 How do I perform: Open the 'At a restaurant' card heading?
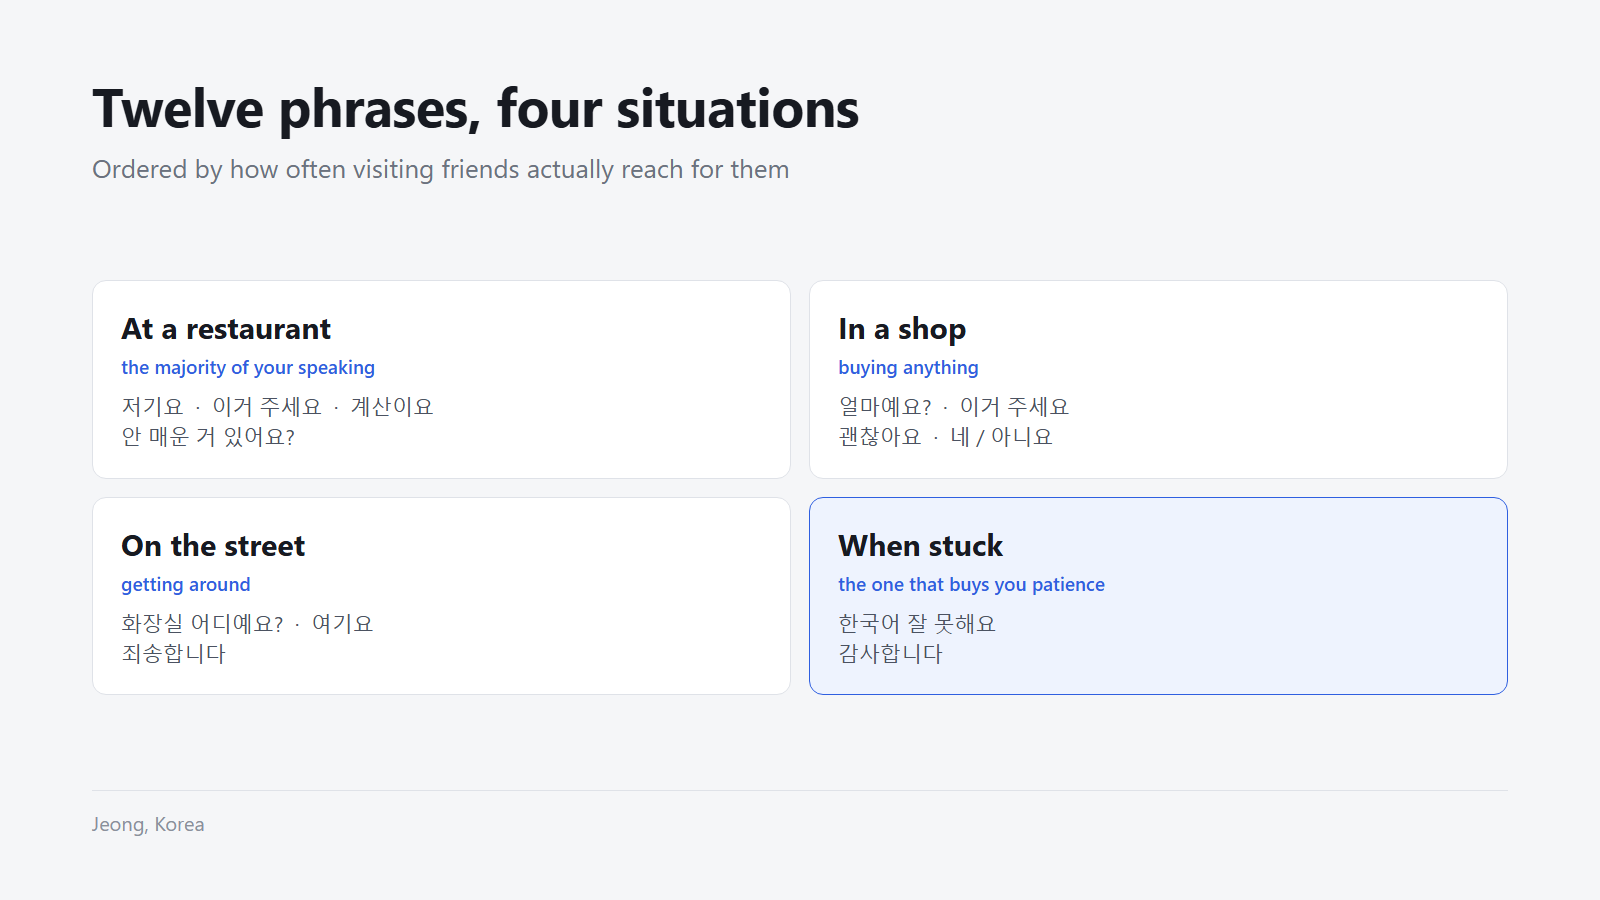coord(226,329)
